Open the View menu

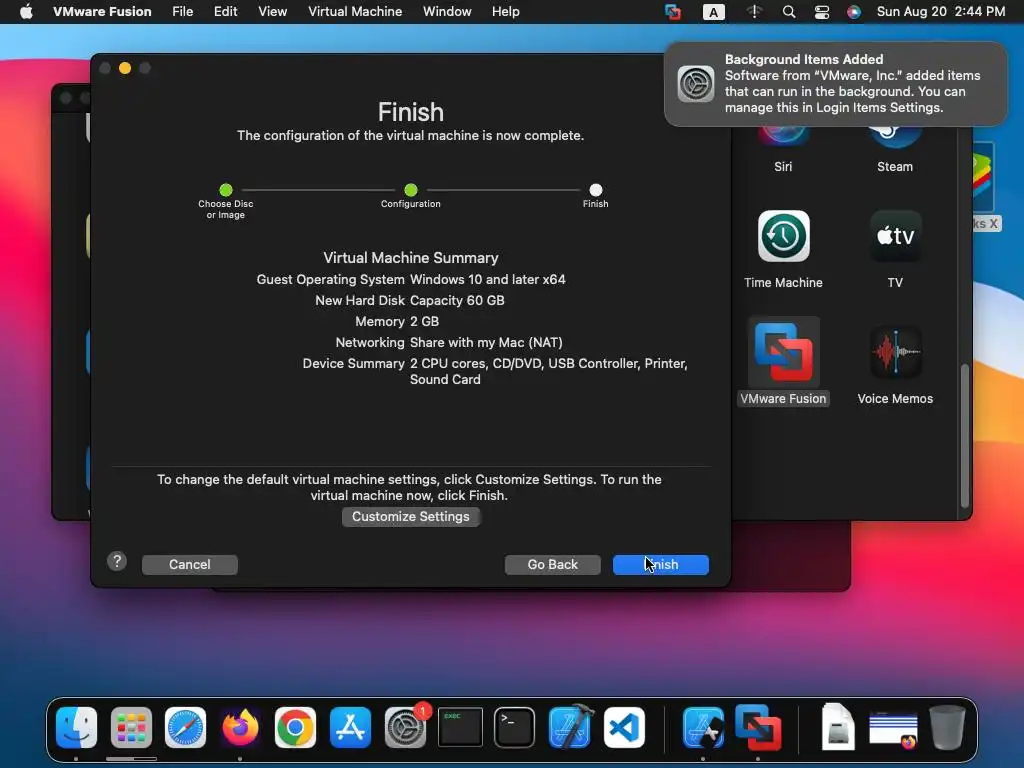272,12
